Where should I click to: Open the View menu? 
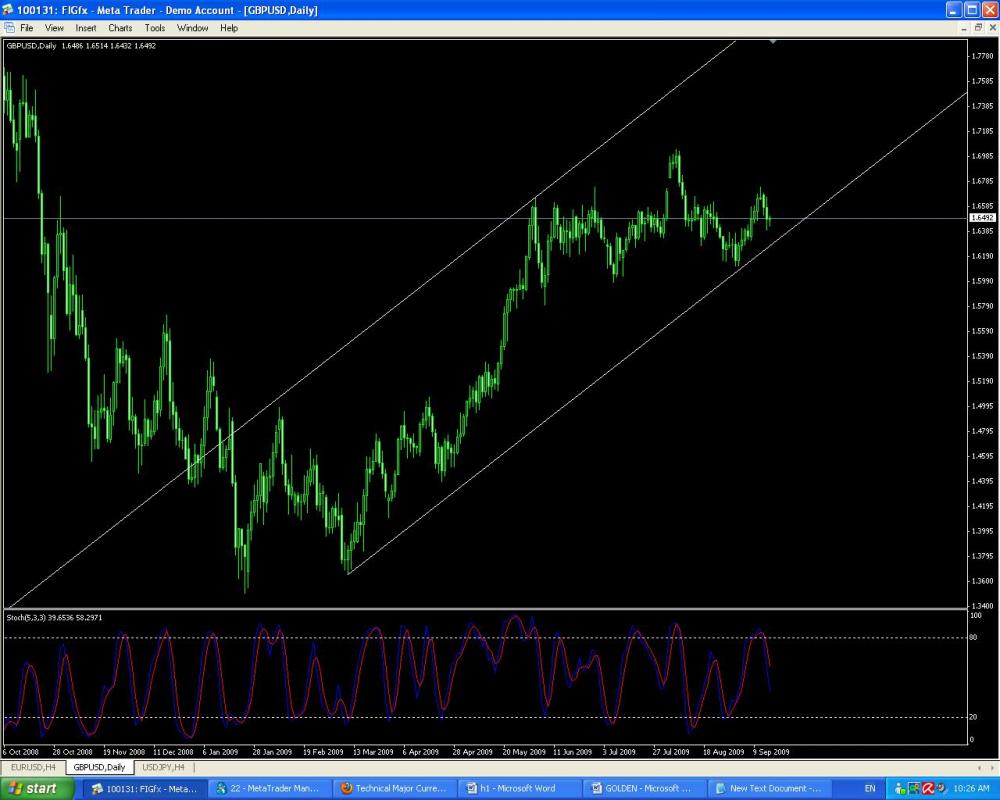coord(54,28)
